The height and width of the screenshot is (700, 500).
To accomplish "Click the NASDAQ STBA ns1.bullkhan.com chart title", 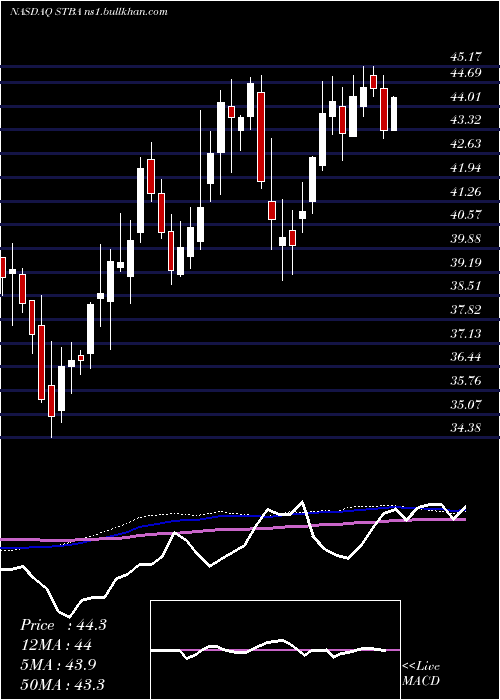I will pyautogui.click(x=88, y=12).
